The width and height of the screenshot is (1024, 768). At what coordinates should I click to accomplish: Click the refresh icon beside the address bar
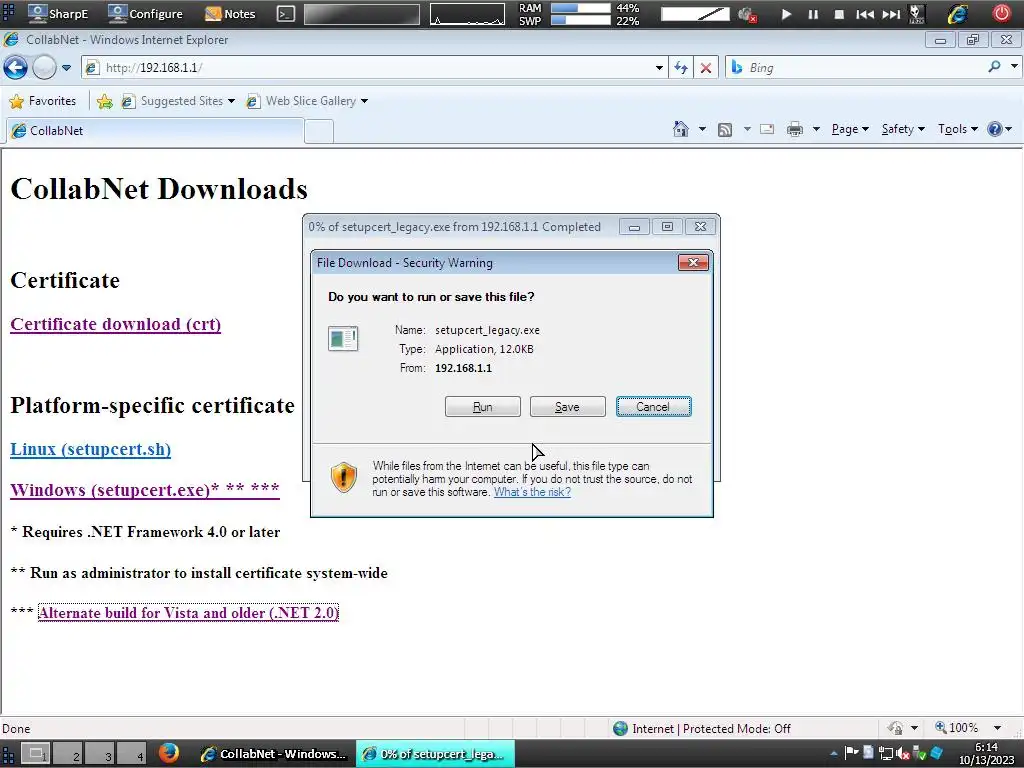click(x=681, y=67)
